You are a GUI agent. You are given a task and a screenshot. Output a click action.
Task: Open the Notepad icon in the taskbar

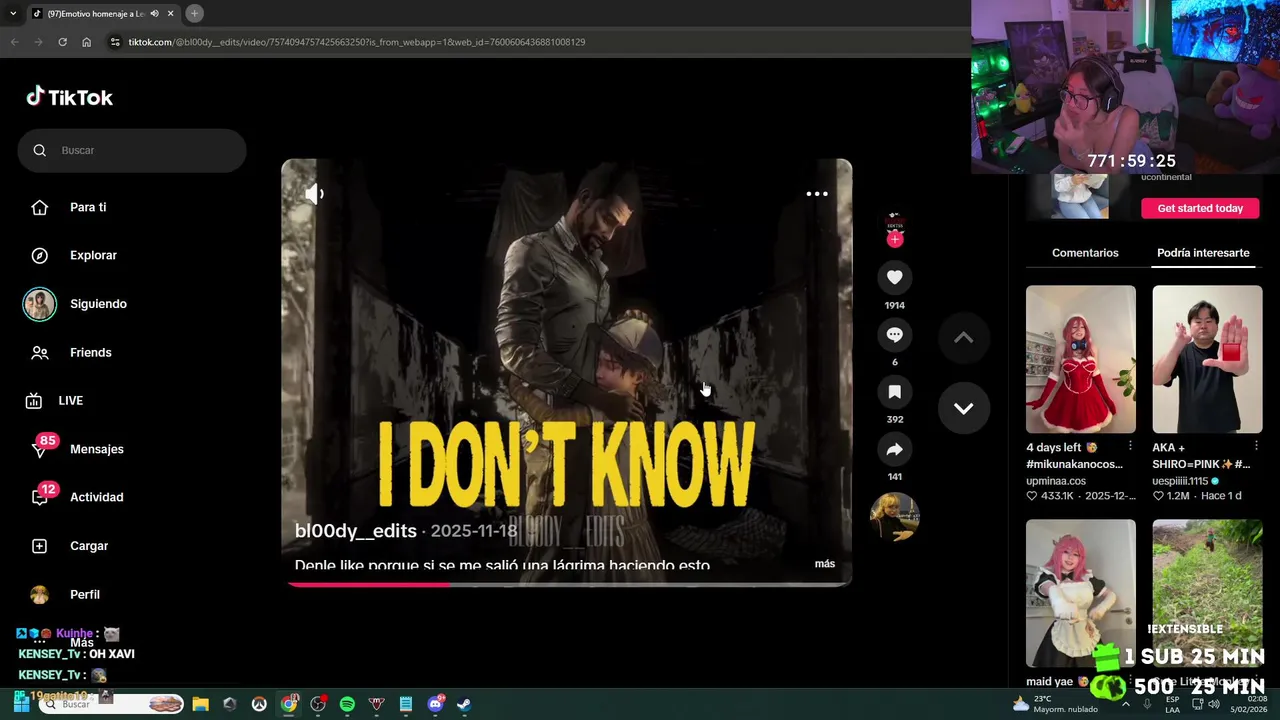click(406, 704)
